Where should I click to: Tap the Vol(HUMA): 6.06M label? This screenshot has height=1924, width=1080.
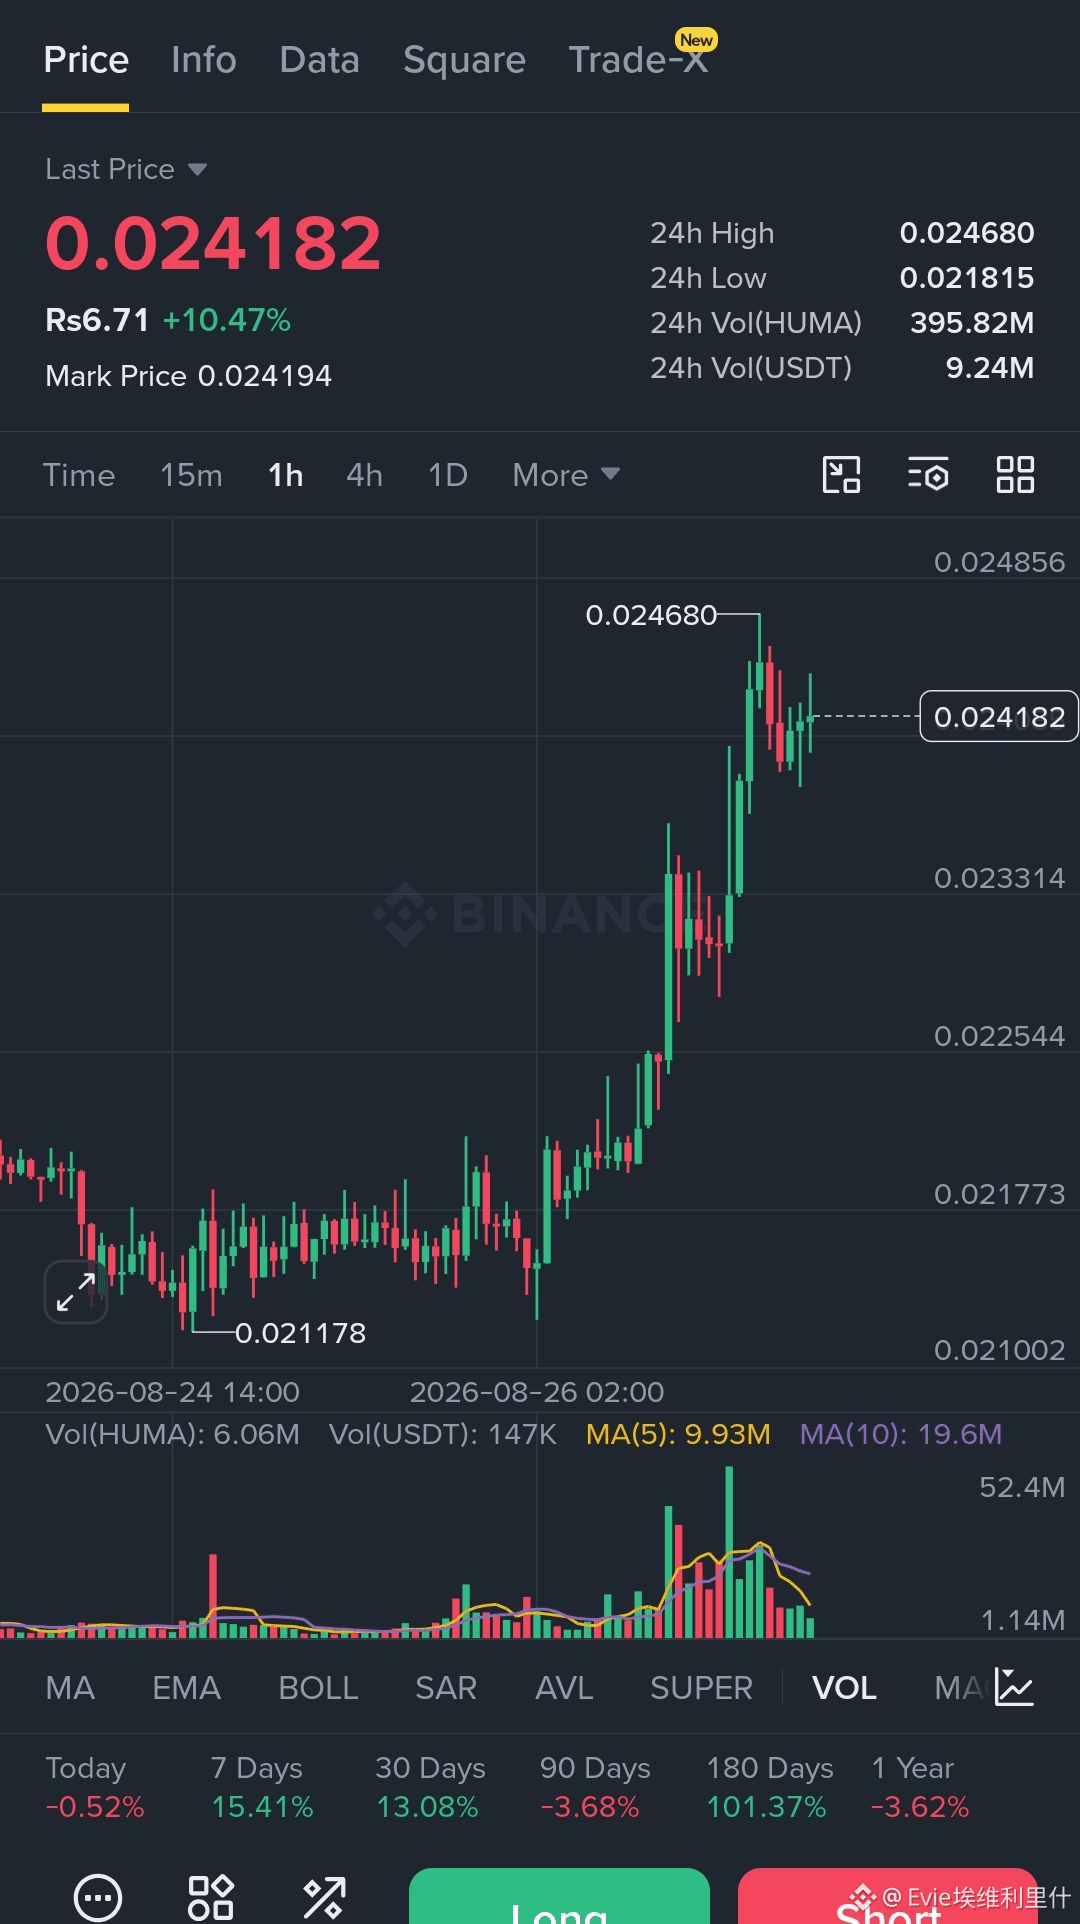[x=172, y=1434]
